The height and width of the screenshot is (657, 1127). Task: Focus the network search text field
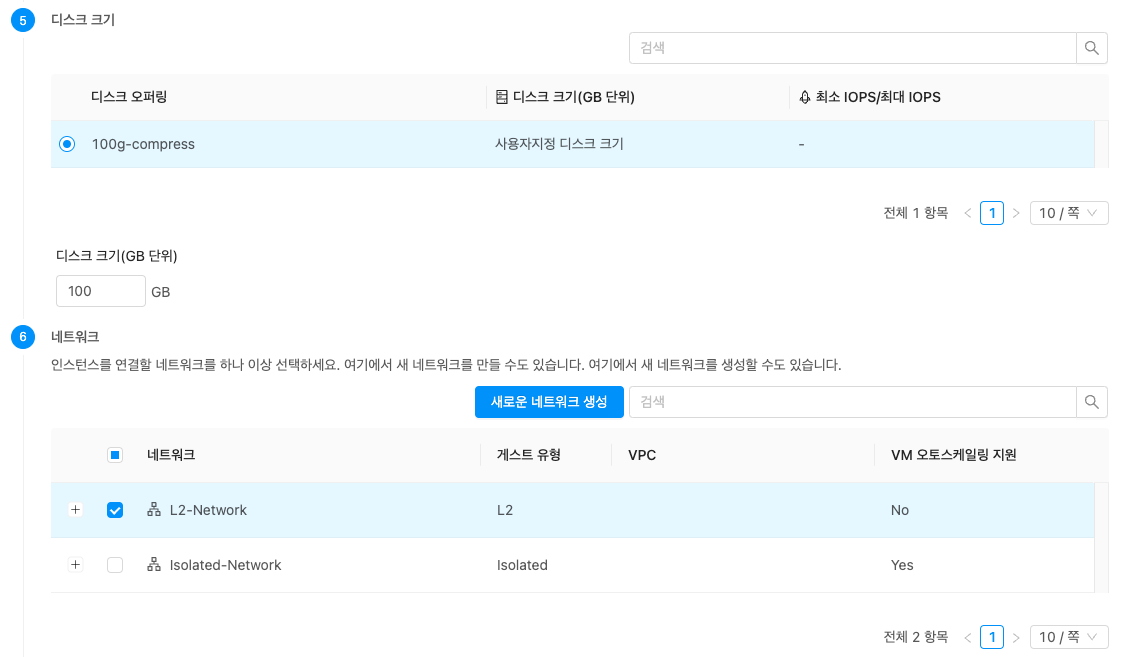click(852, 402)
